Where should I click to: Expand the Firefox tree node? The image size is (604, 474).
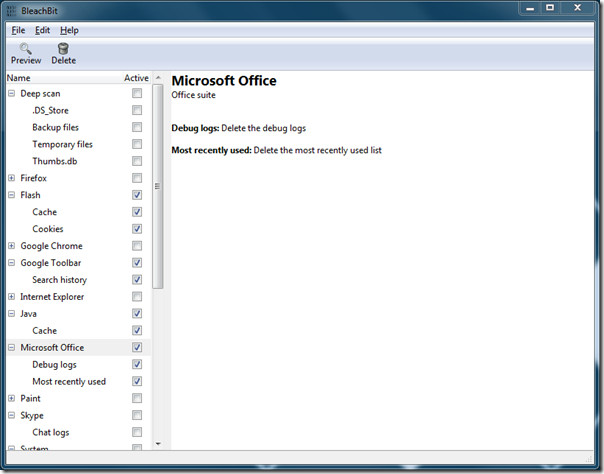click(12, 178)
